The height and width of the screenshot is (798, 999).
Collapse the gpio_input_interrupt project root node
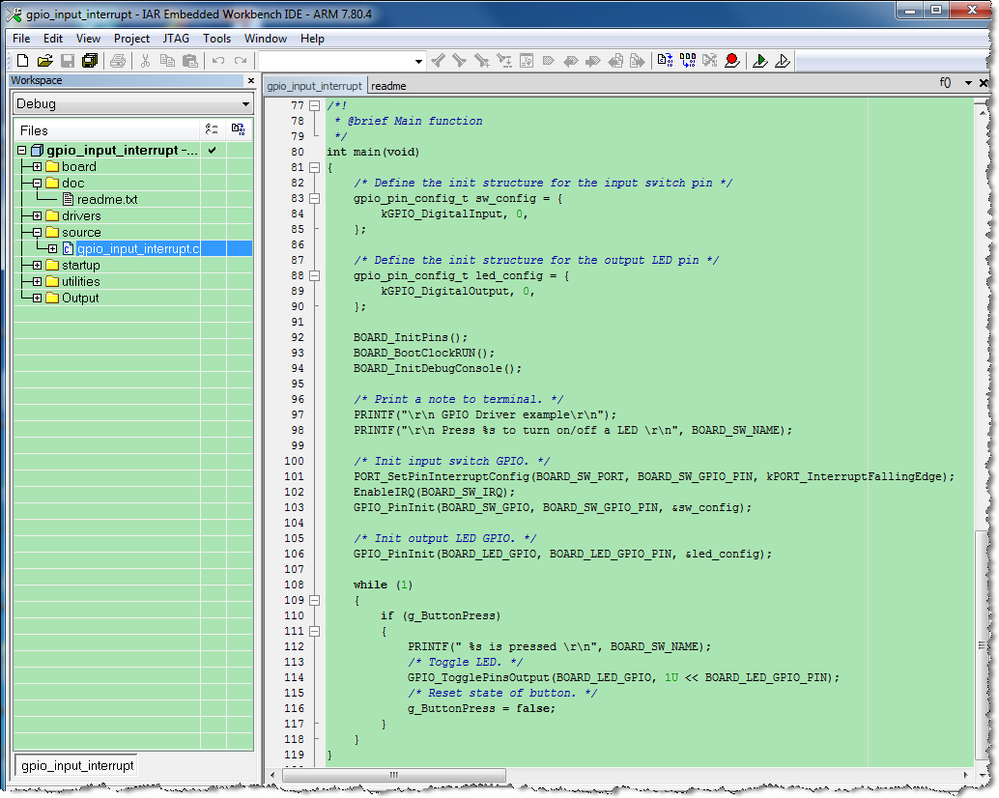(x=22, y=150)
